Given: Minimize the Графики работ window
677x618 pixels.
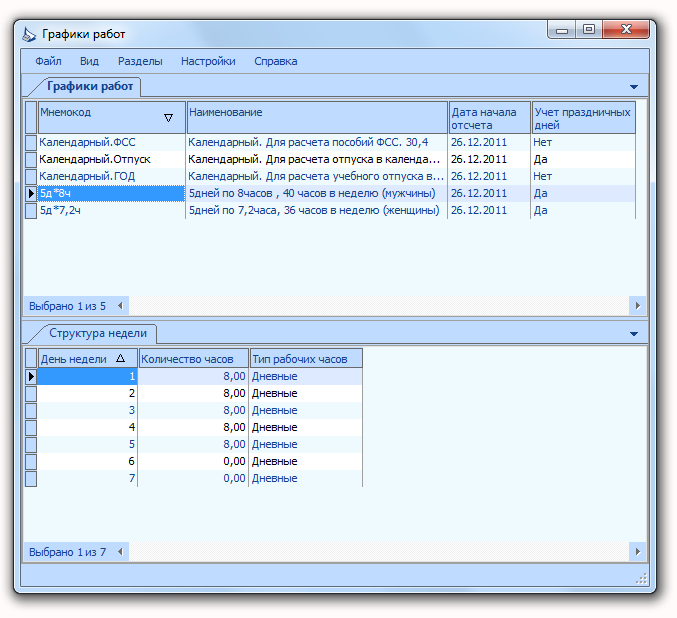Looking at the screenshot, I should [562, 29].
